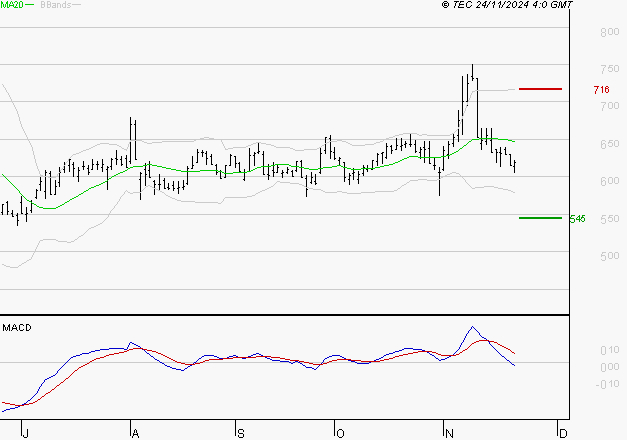The height and width of the screenshot is (440, 627).
Task: Select the 550 price axis label
Action: point(610,219)
